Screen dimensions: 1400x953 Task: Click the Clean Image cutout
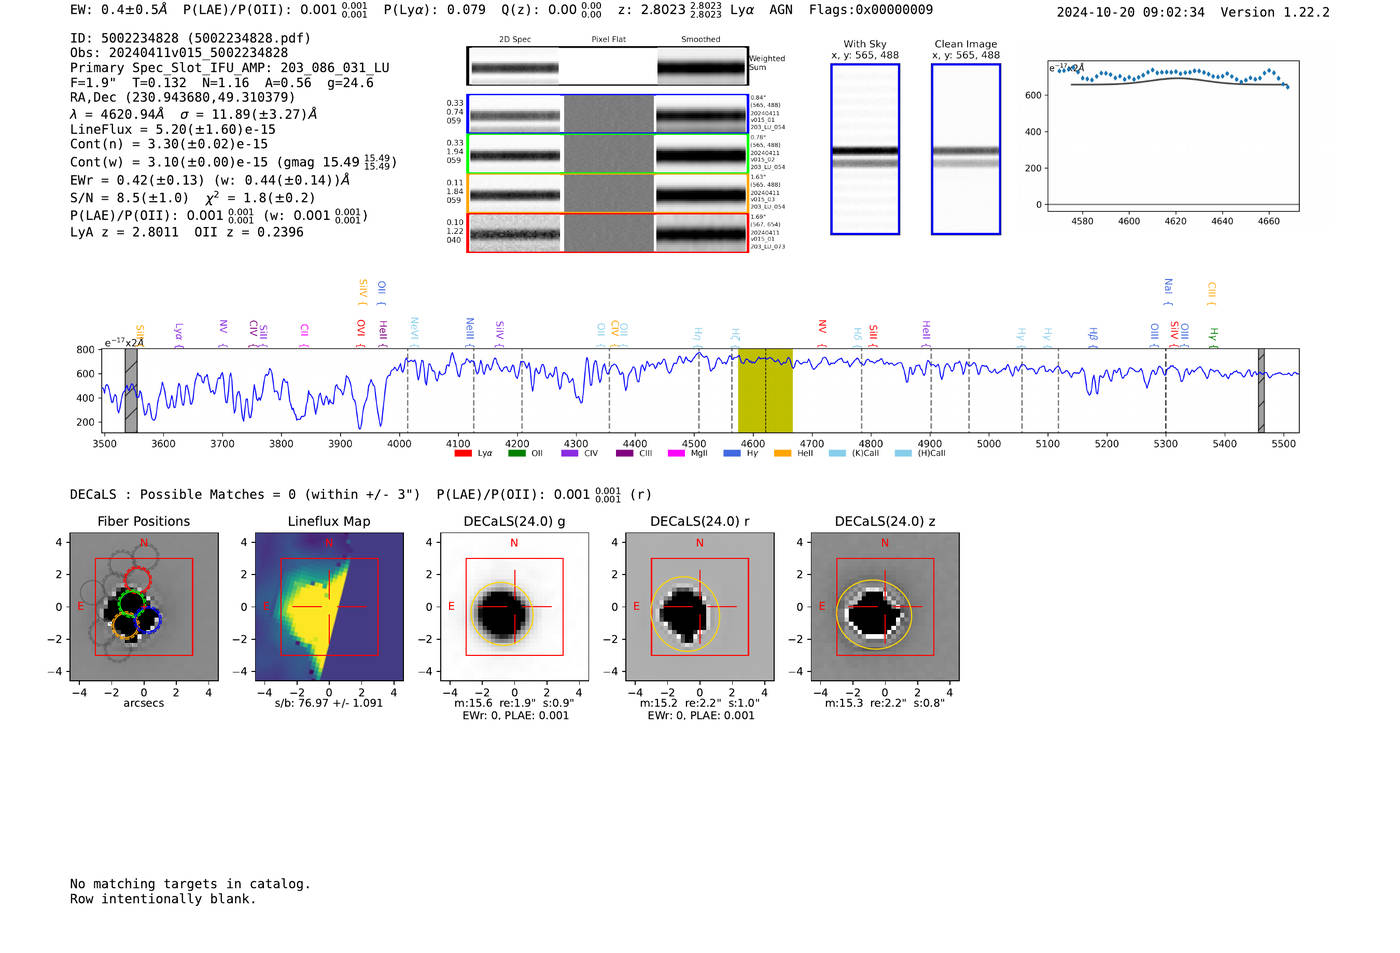pyautogui.click(x=965, y=149)
